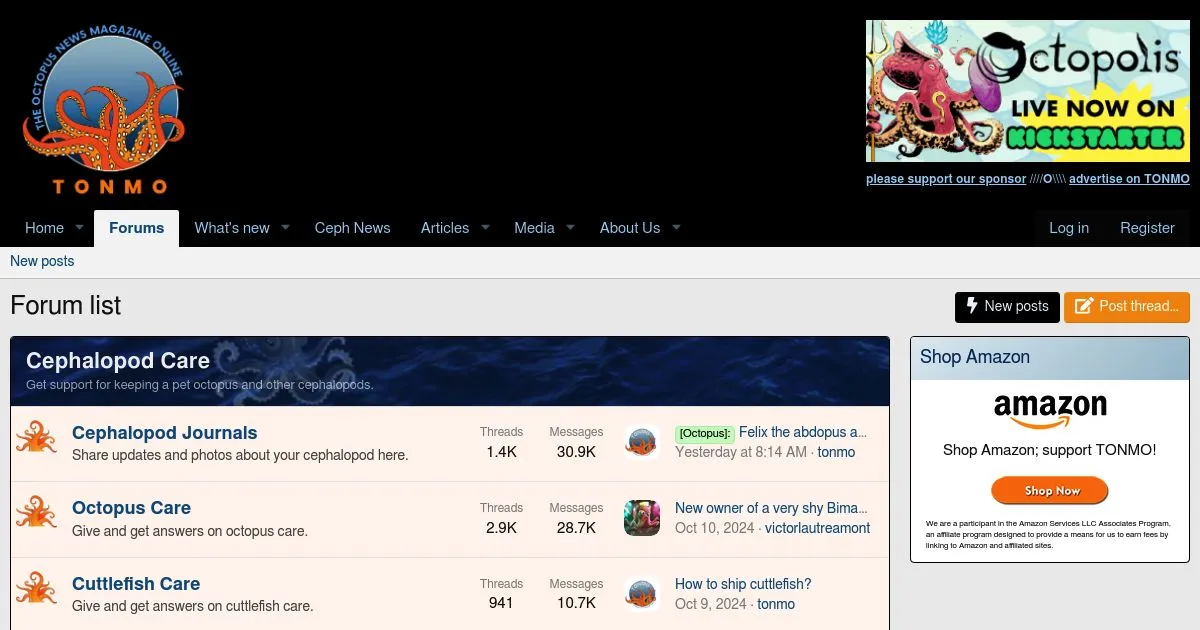Viewport: 1200px width, 630px height.
Task: Open the Media tab
Action: tap(534, 228)
